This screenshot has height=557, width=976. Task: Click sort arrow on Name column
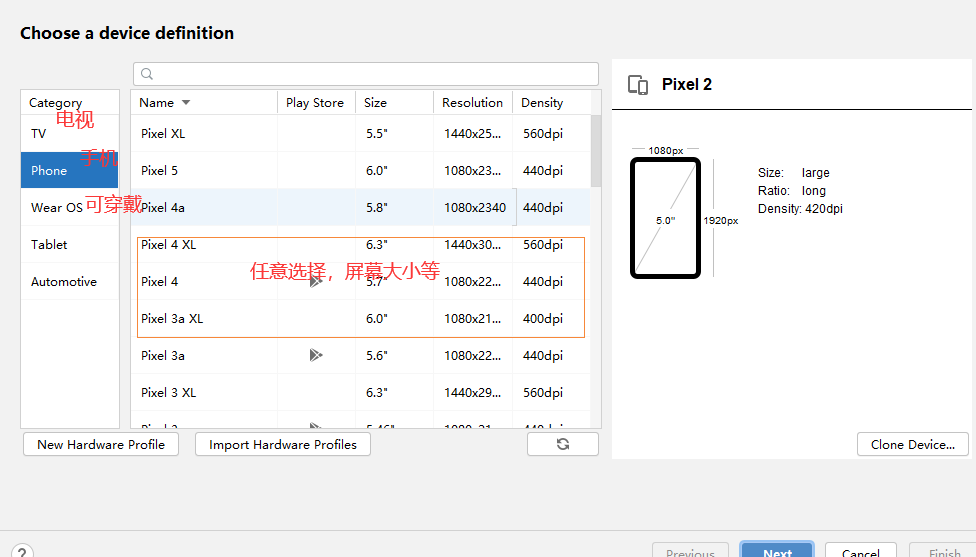185,103
